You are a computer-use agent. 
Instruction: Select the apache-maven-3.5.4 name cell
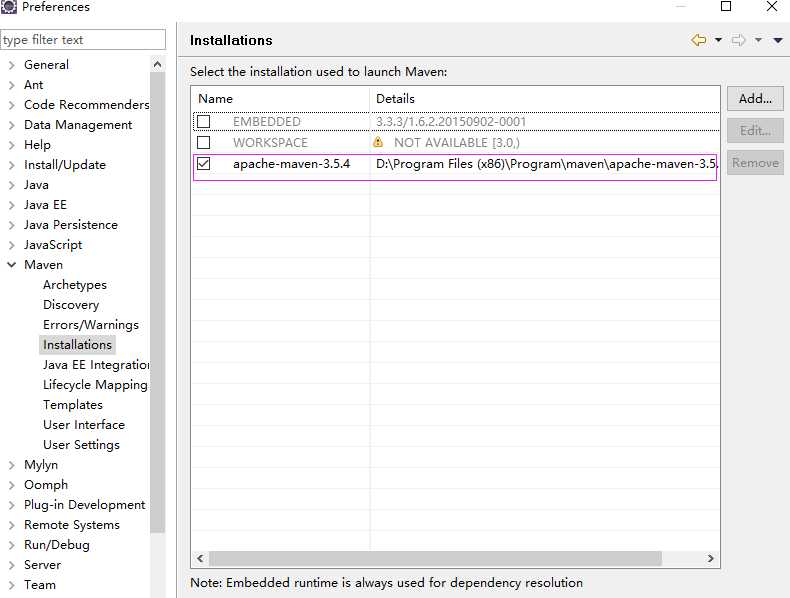[x=291, y=164]
